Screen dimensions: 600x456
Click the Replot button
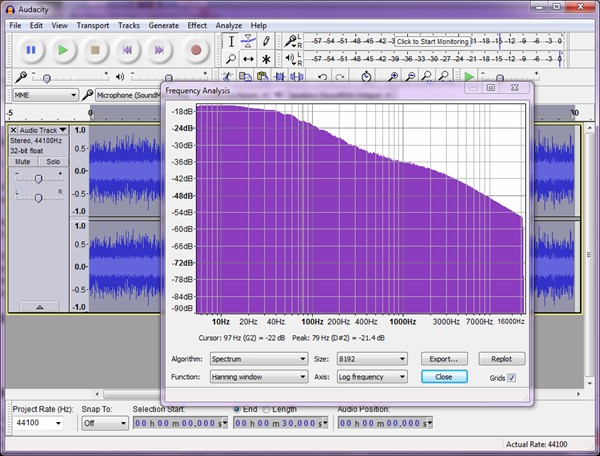[x=501, y=359]
